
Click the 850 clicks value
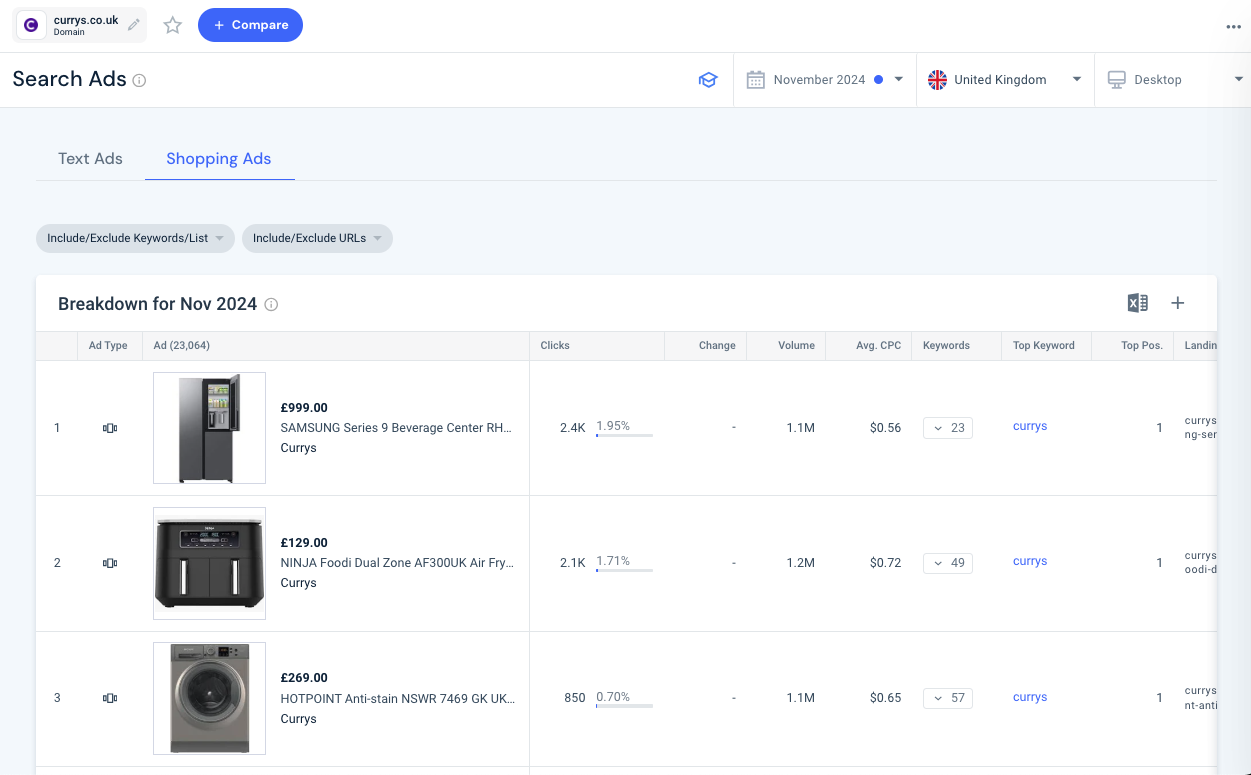(x=575, y=698)
